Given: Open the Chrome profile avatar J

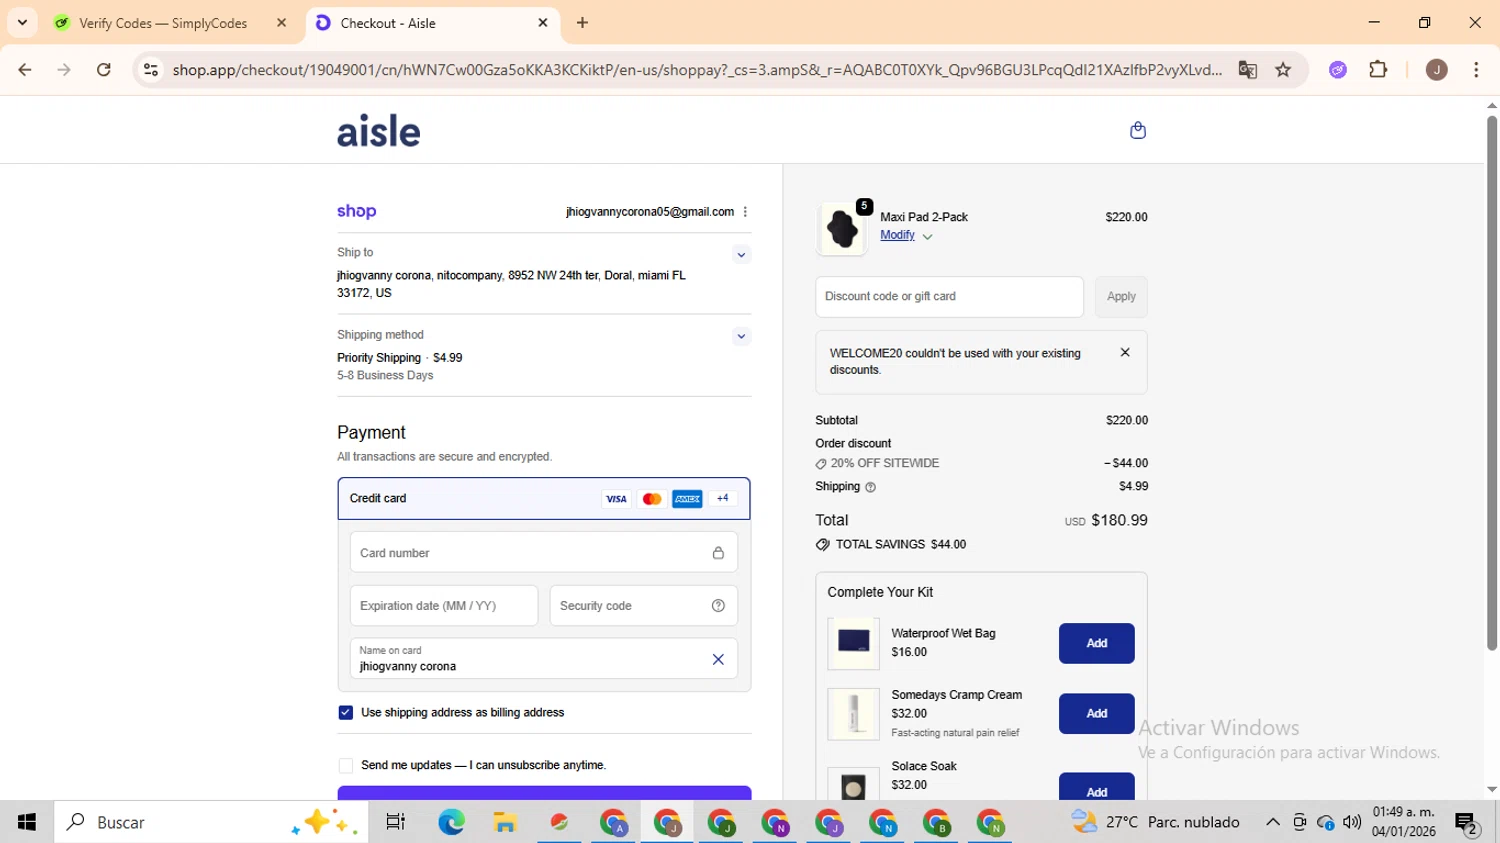Looking at the screenshot, I should pyautogui.click(x=1436, y=70).
